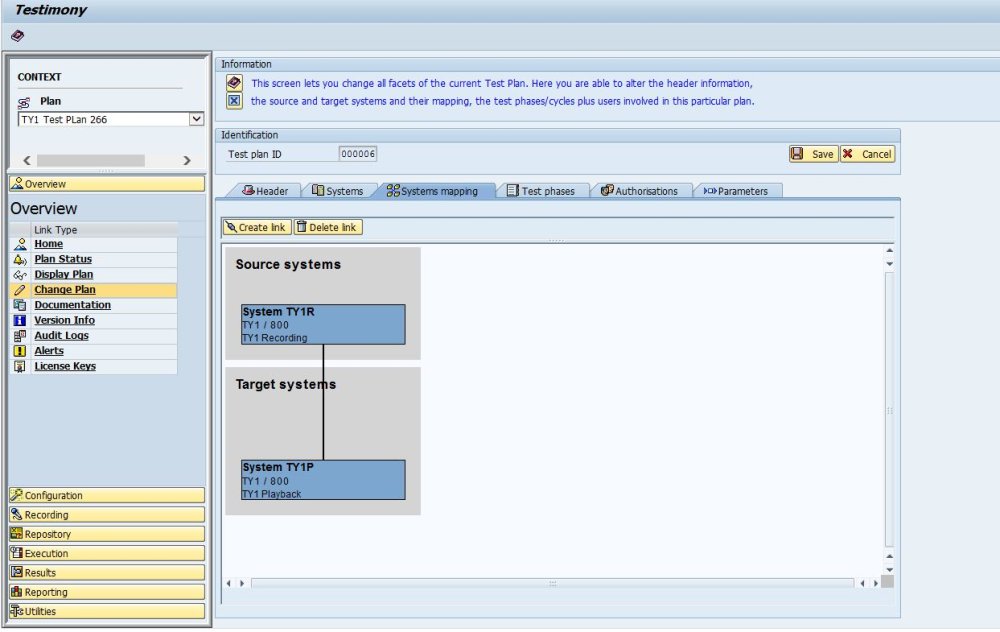Switch to the Authorisations tab
The height and width of the screenshot is (632, 1000).
click(640, 191)
